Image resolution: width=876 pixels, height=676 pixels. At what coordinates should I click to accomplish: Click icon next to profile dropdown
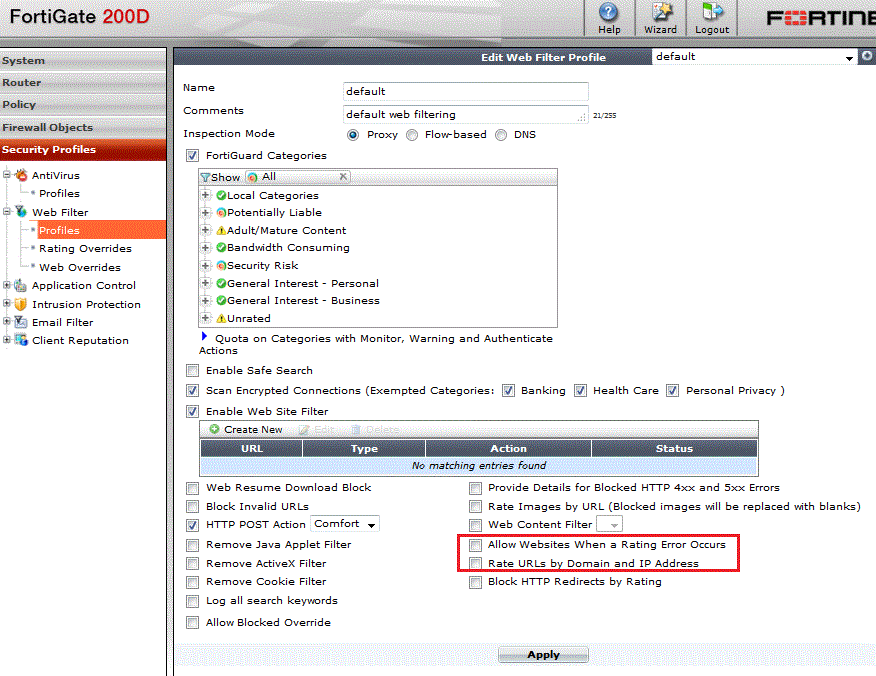pos(867,56)
